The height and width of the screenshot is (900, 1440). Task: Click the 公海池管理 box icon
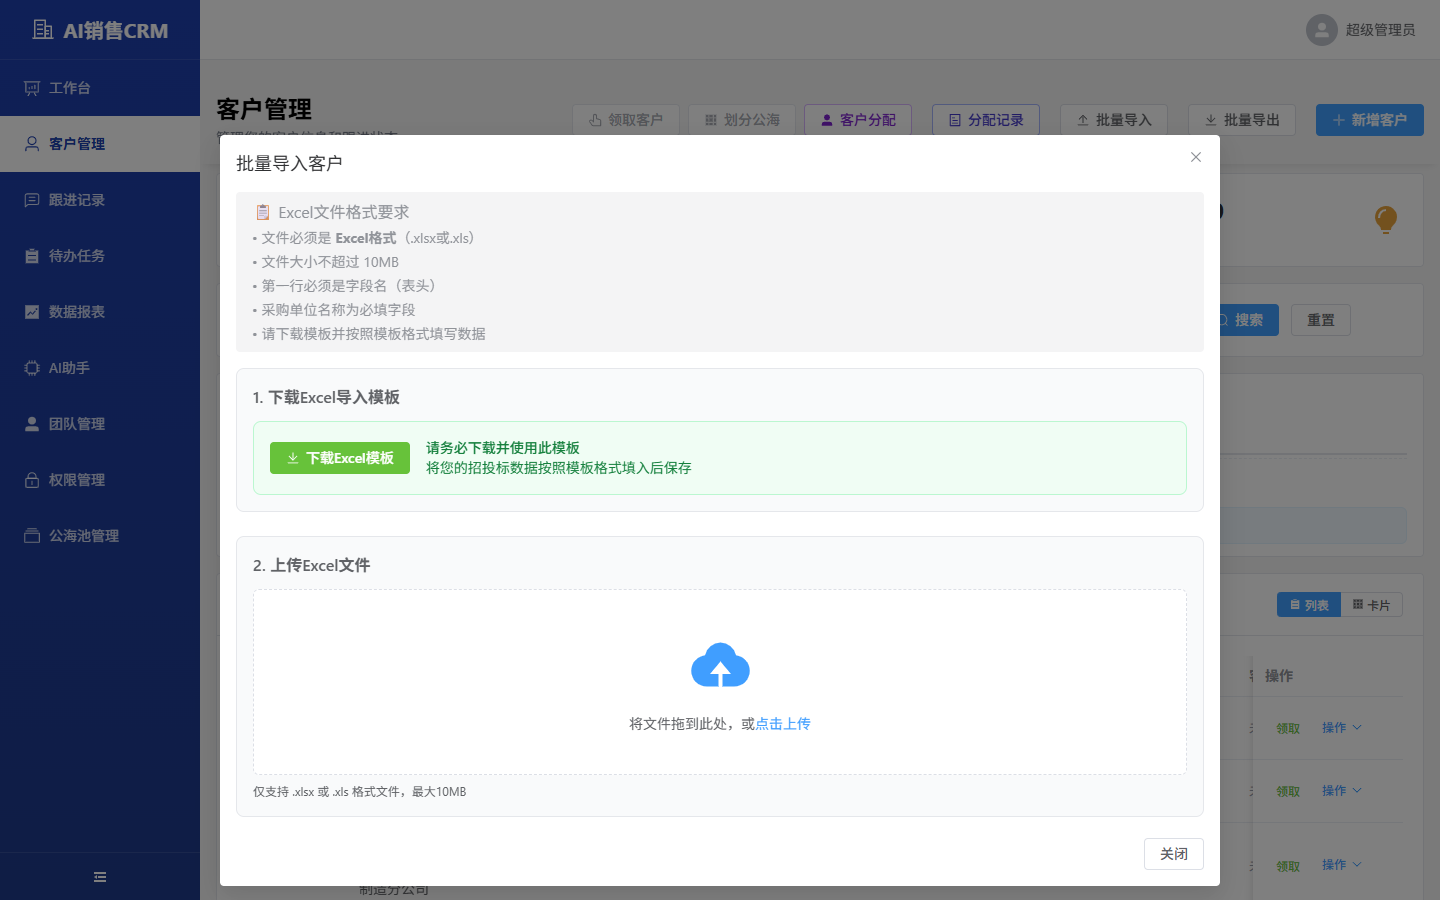click(x=32, y=536)
